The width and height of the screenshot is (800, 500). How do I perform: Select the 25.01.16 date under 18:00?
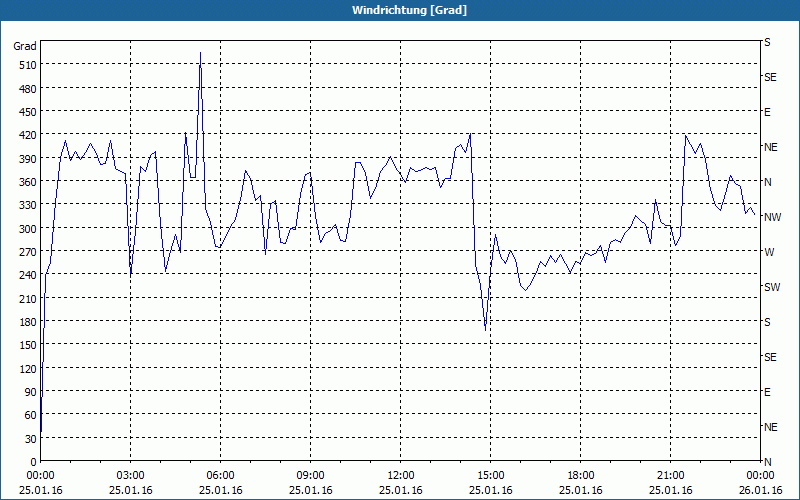[x=581, y=490]
